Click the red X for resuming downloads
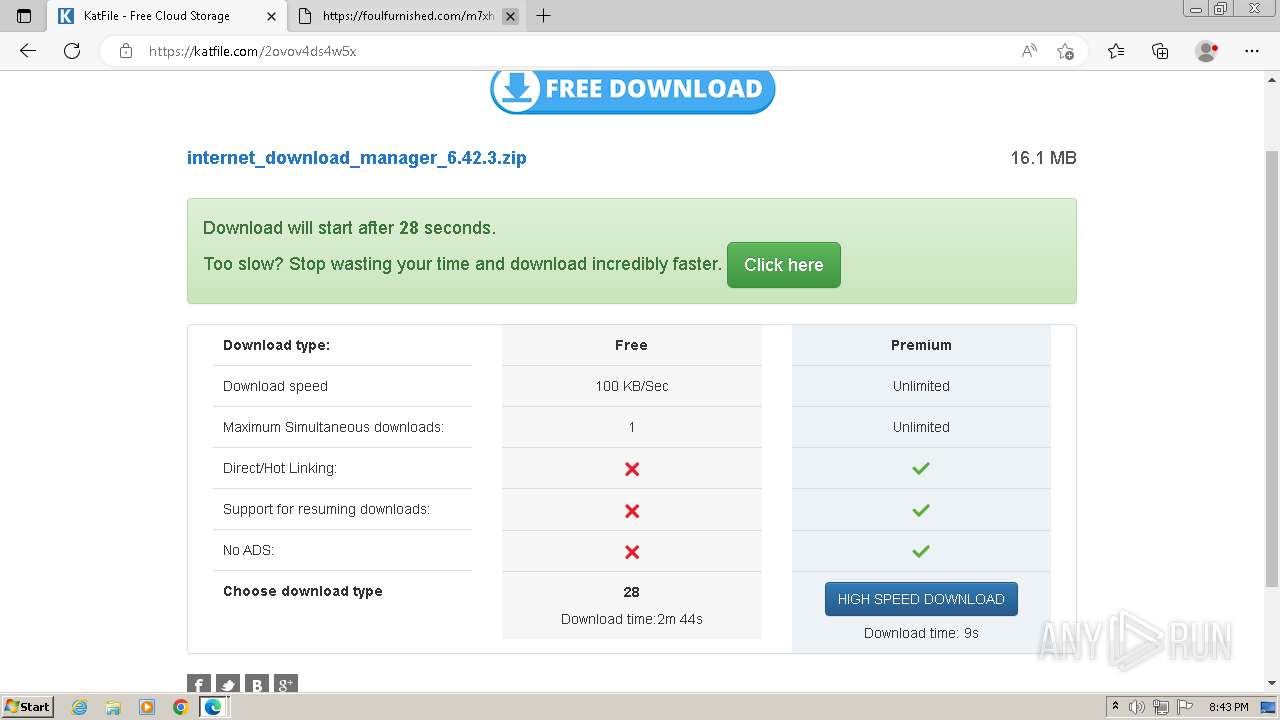1280x720 pixels. 632,510
